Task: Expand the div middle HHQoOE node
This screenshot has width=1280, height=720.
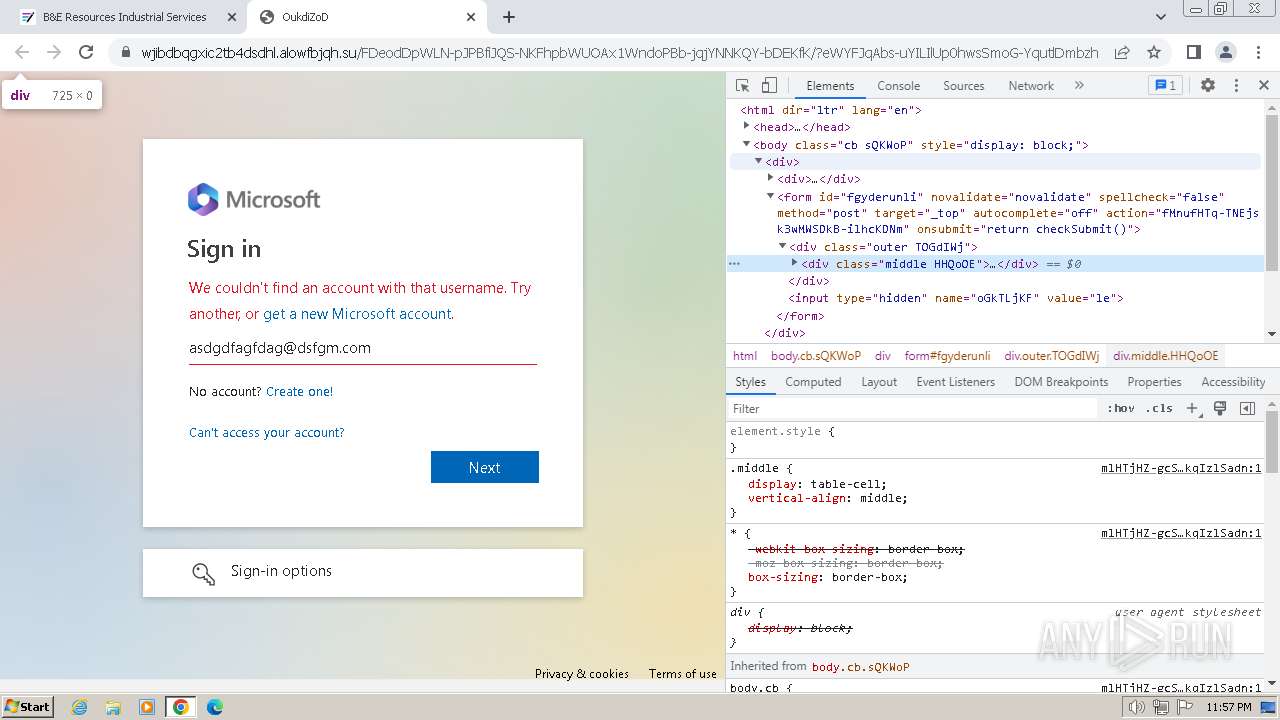Action: click(794, 263)
